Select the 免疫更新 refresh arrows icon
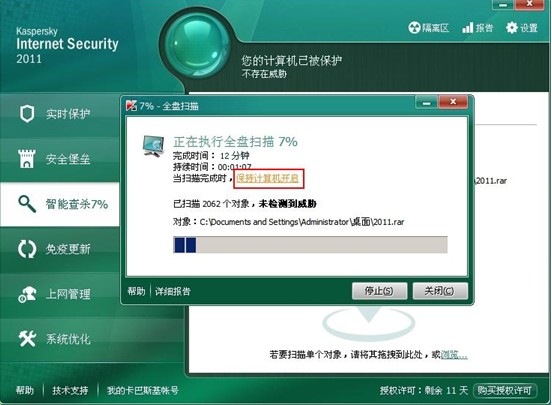 click(x=27, y=249)
